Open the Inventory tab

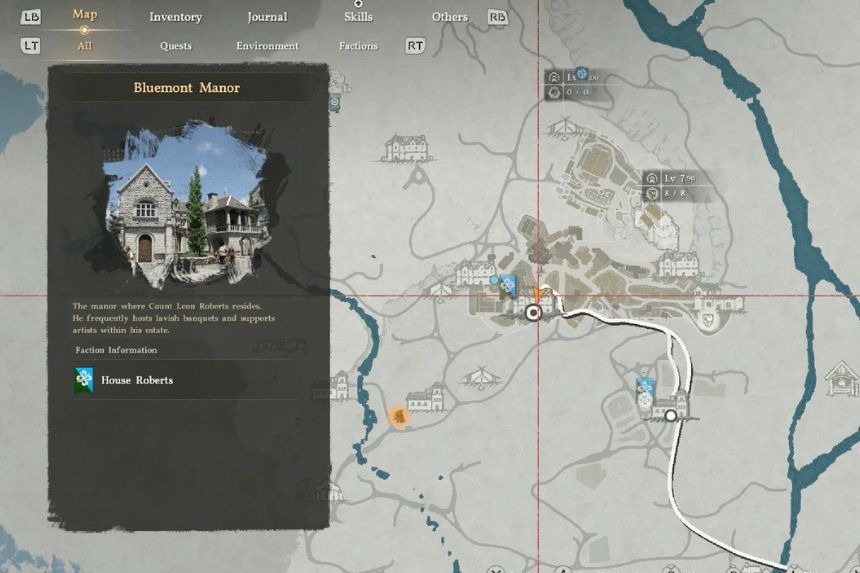(175, 17)
